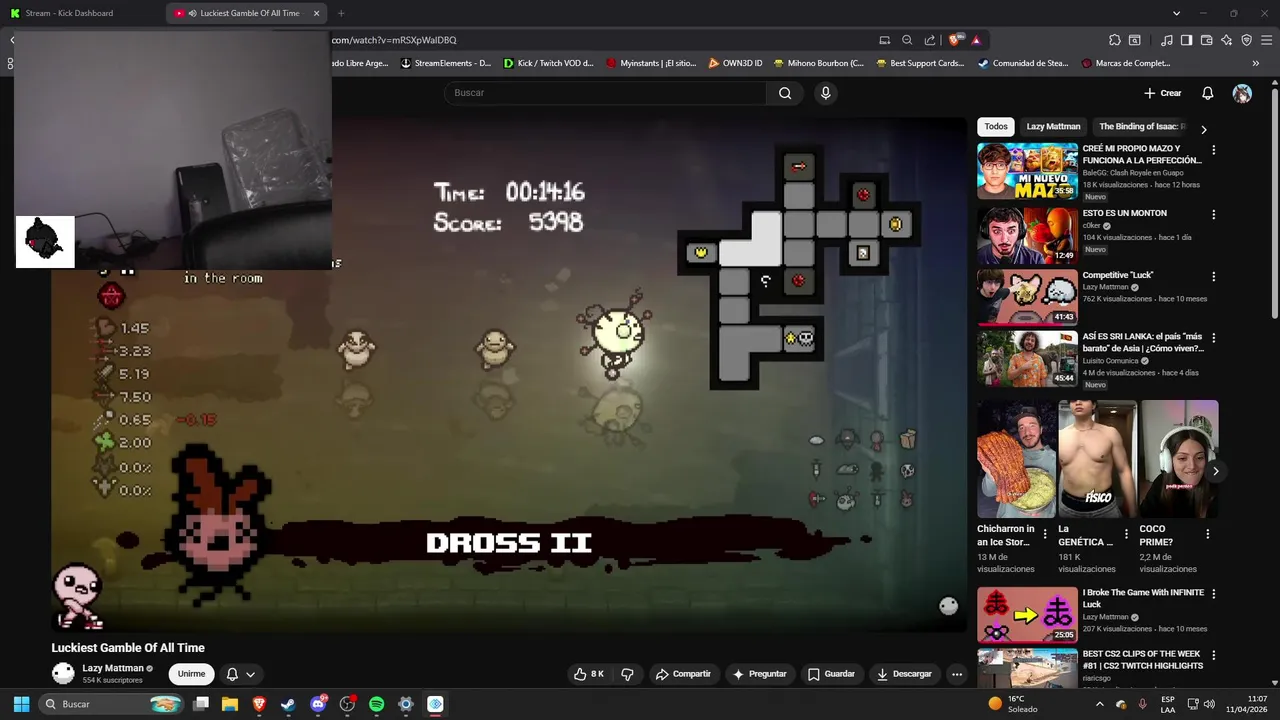Open options menu for ESTO ES UN MONTON
The image size is (1280, 720).
(1214, 214)
